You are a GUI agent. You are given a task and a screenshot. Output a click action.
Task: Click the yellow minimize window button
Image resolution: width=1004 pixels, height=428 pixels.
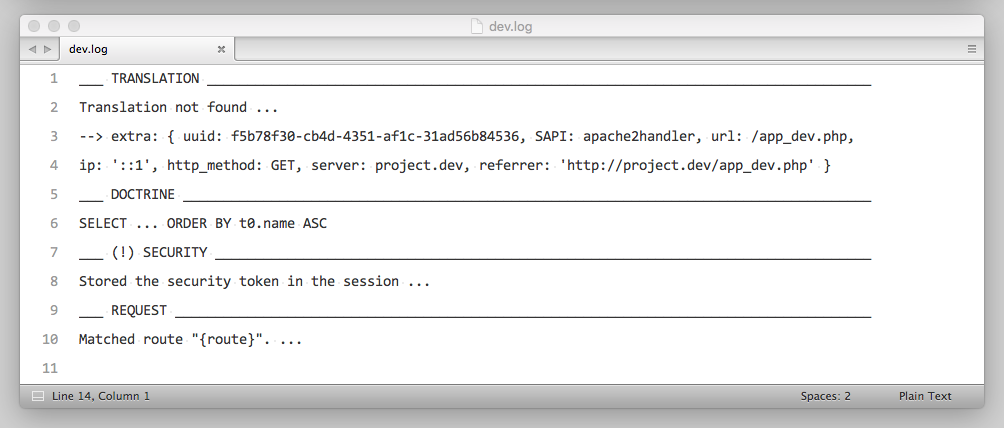(54, 26)
